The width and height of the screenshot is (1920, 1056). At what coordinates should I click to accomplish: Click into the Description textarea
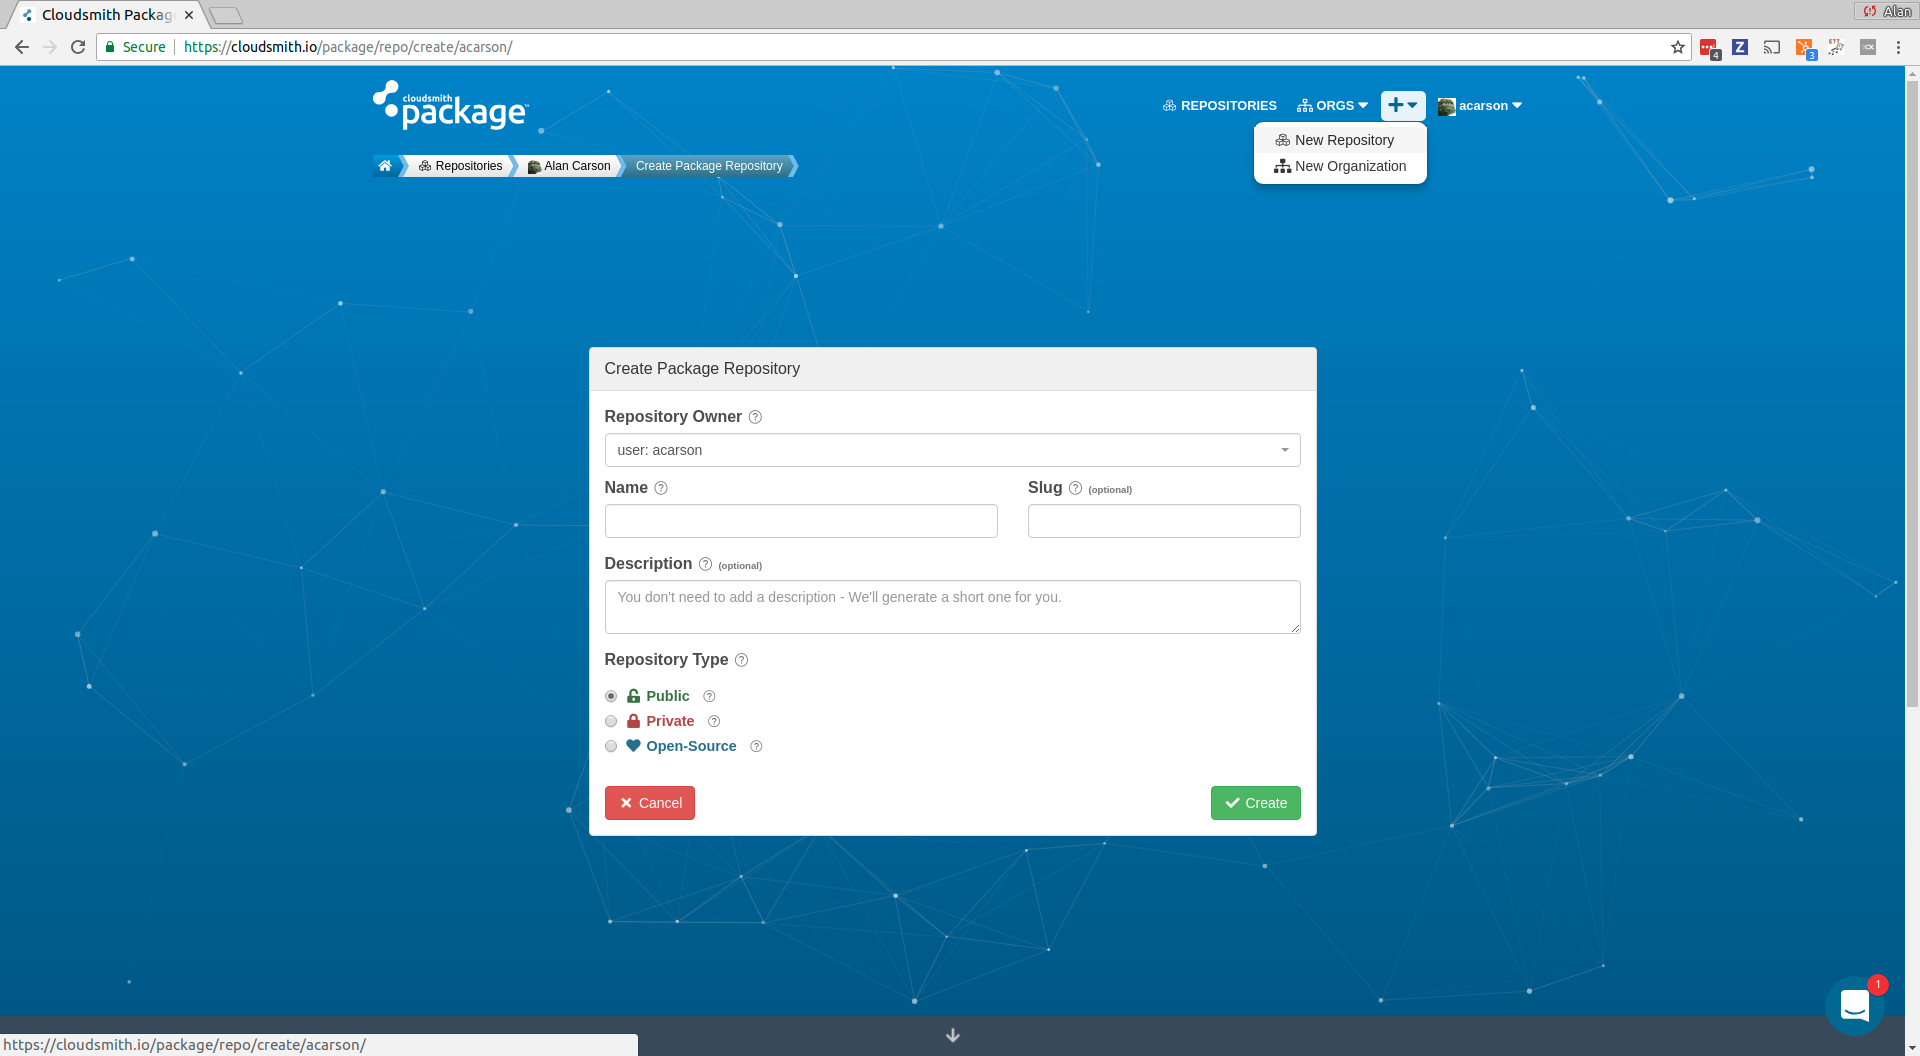tap(952, 607)
